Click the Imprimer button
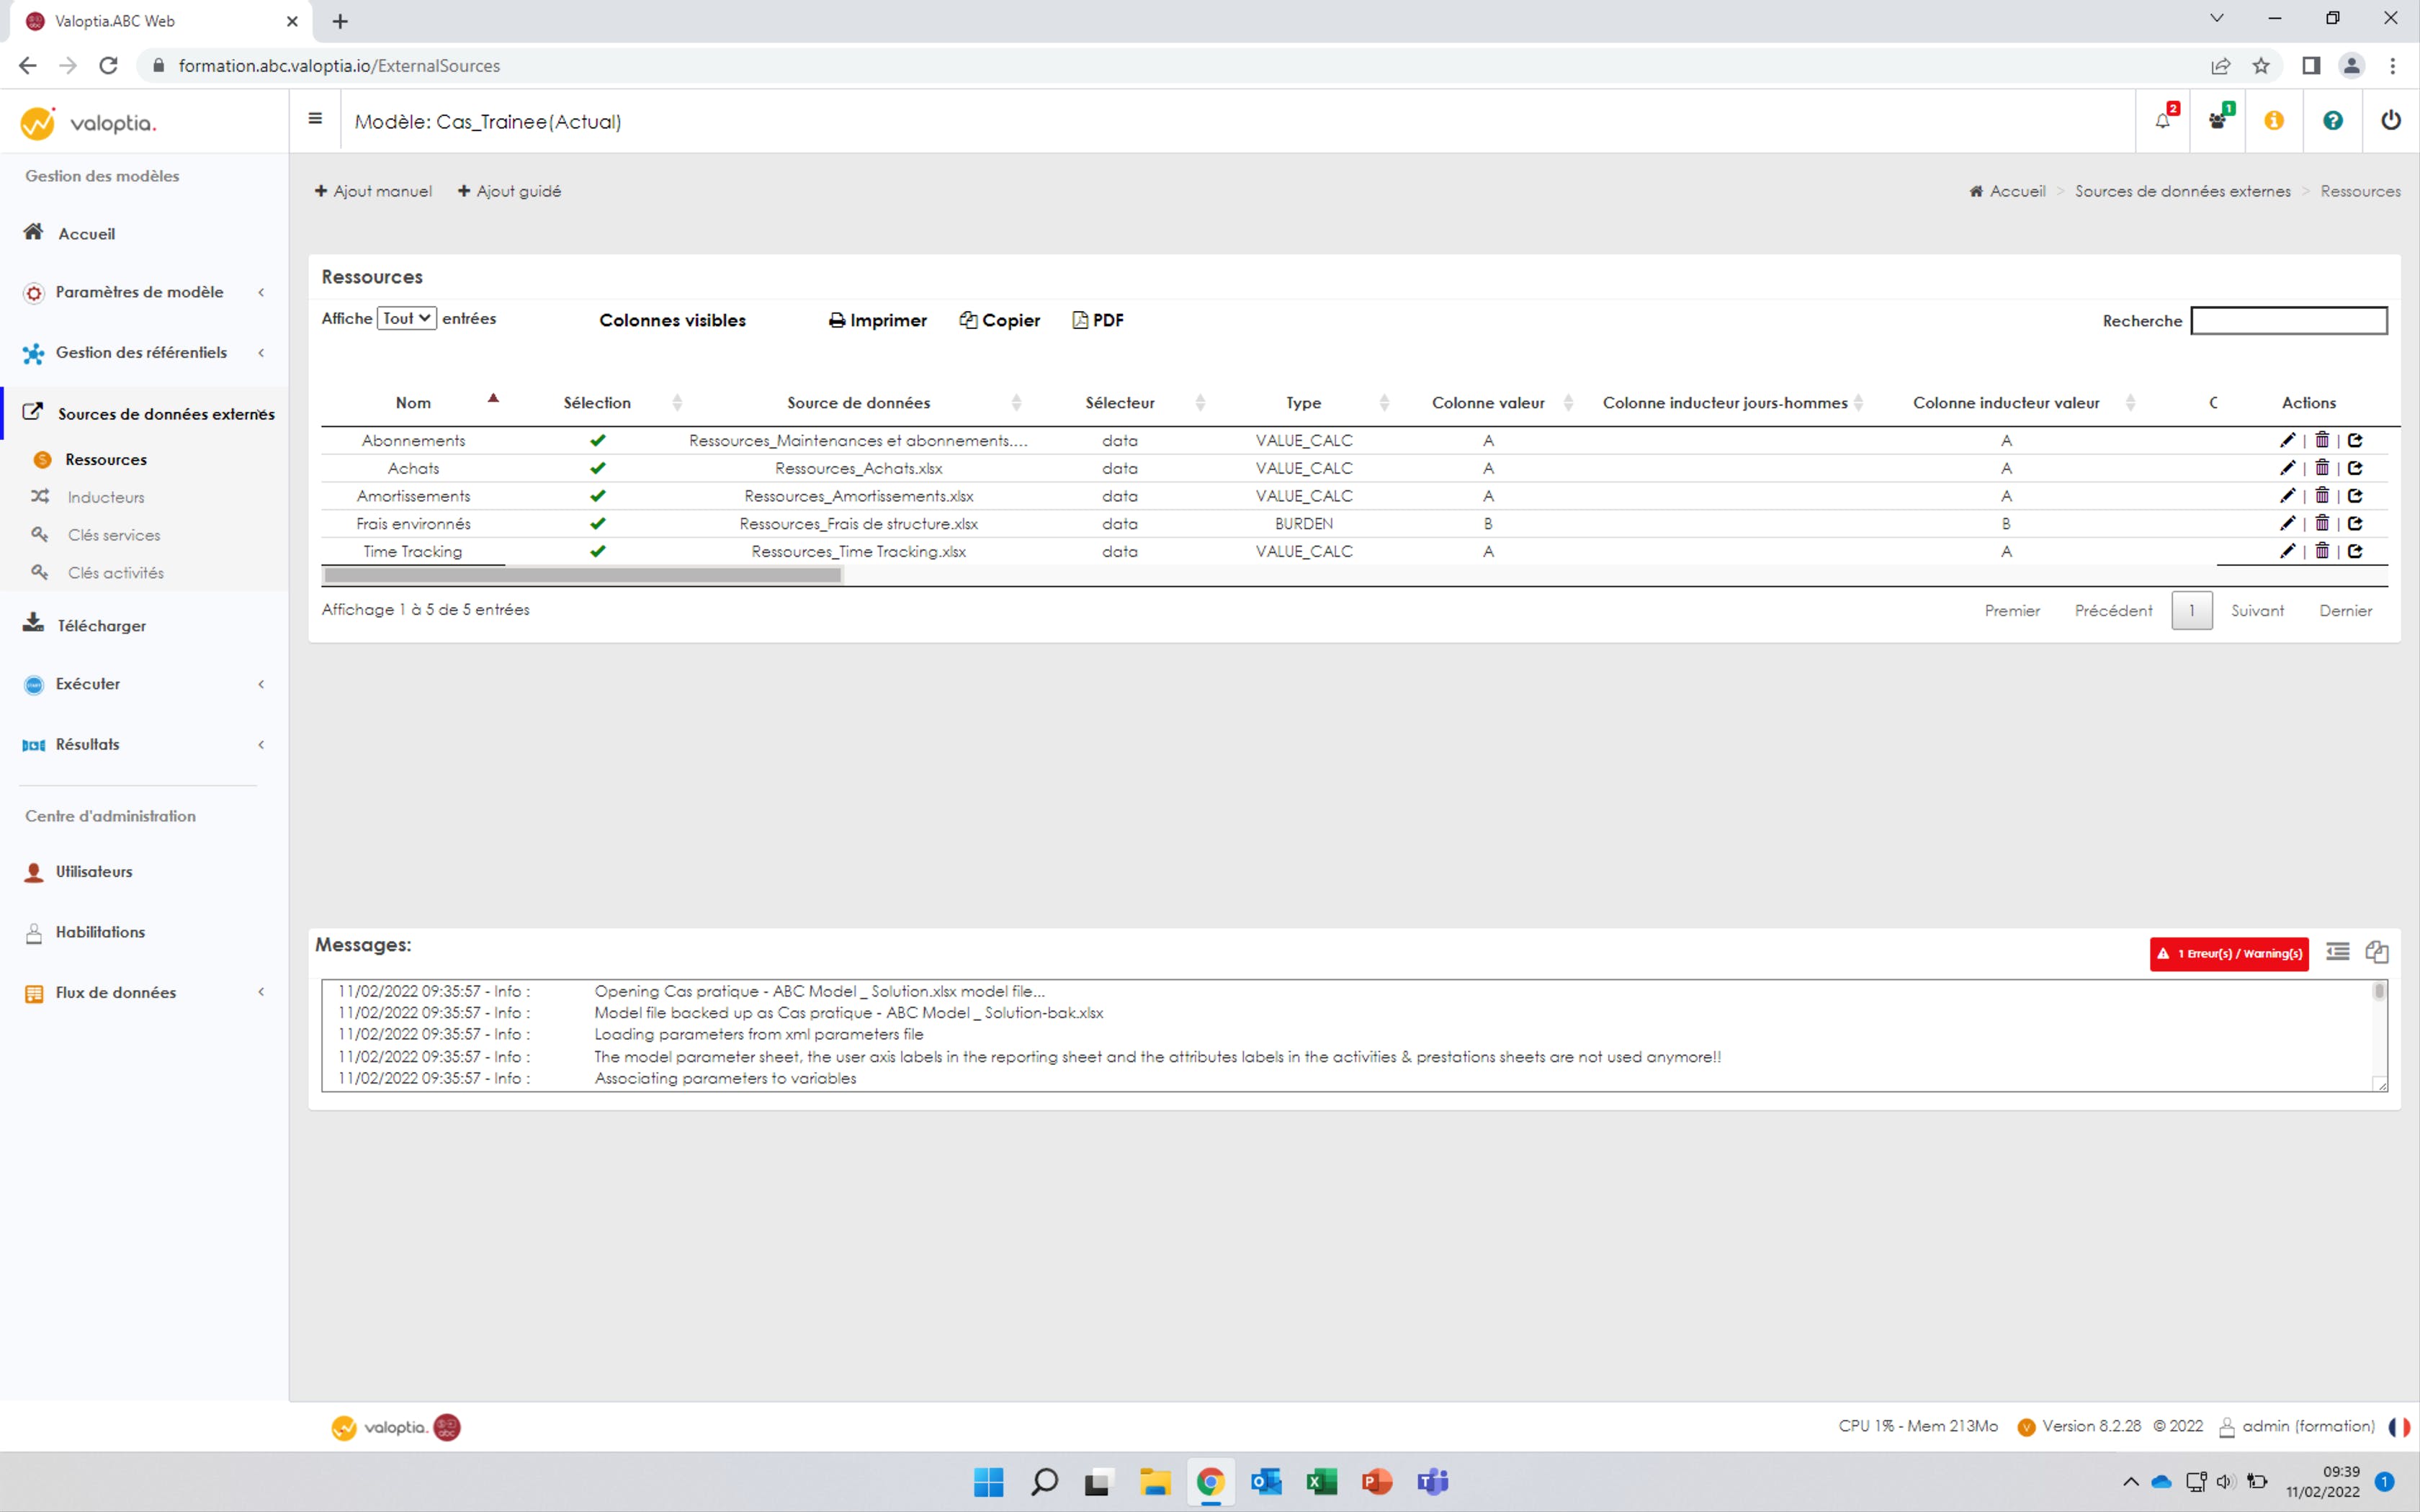Screen dimensions: 2420x1512 [x=877, y=320]
